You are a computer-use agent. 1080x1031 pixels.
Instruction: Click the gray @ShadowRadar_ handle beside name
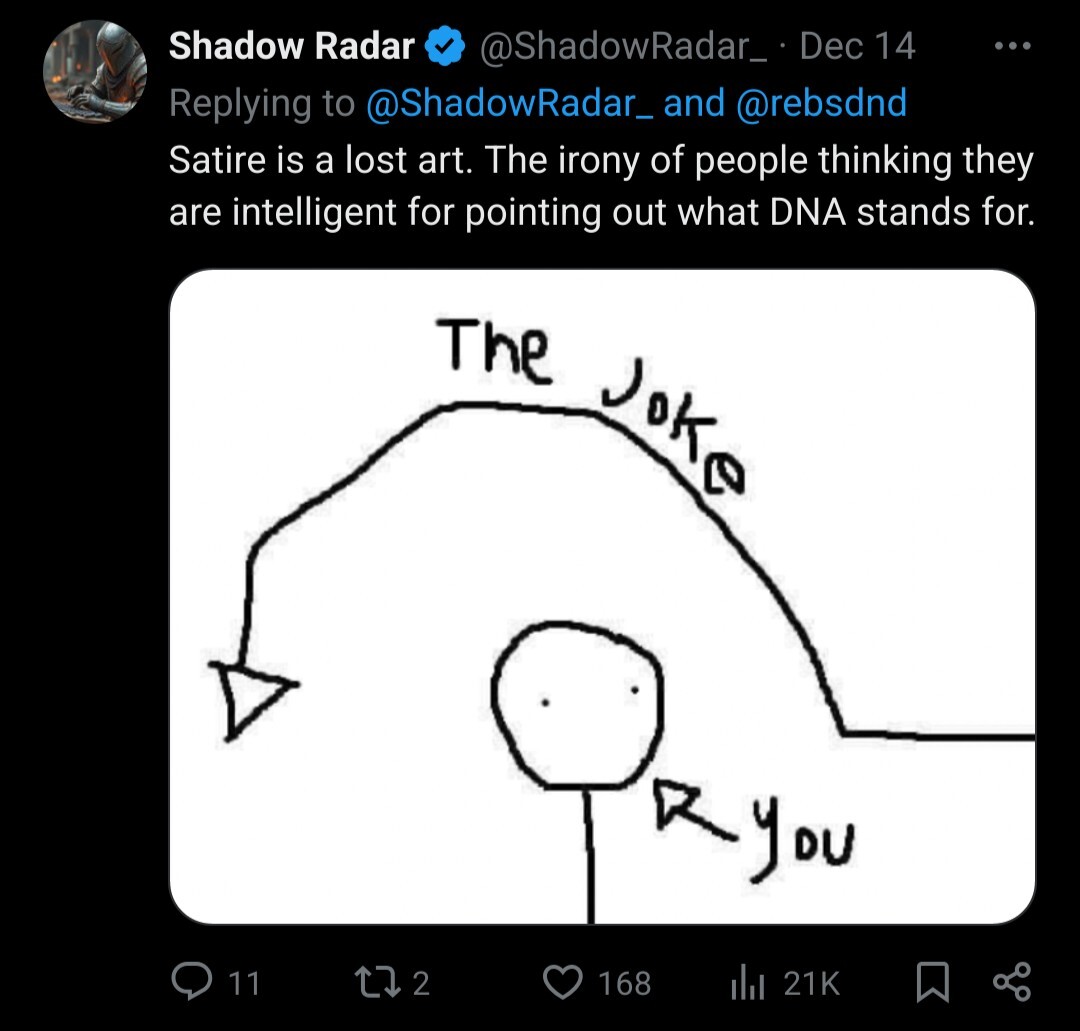coord(624,46)
